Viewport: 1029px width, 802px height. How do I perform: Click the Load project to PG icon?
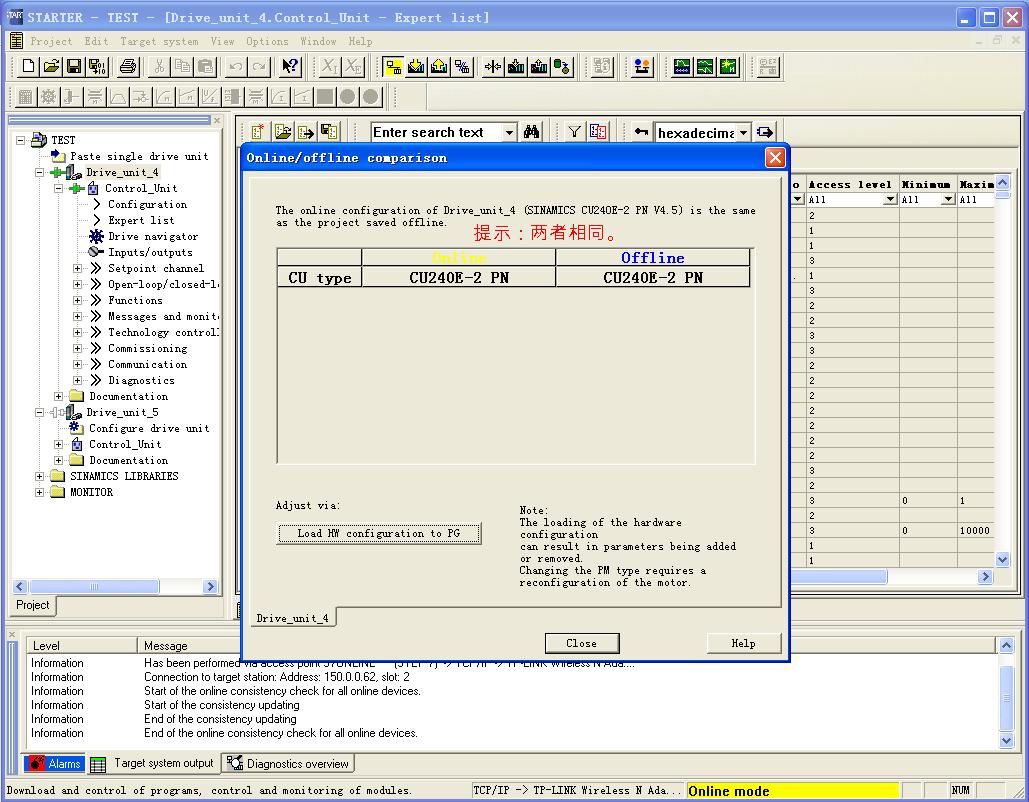[x=439, y=66]
